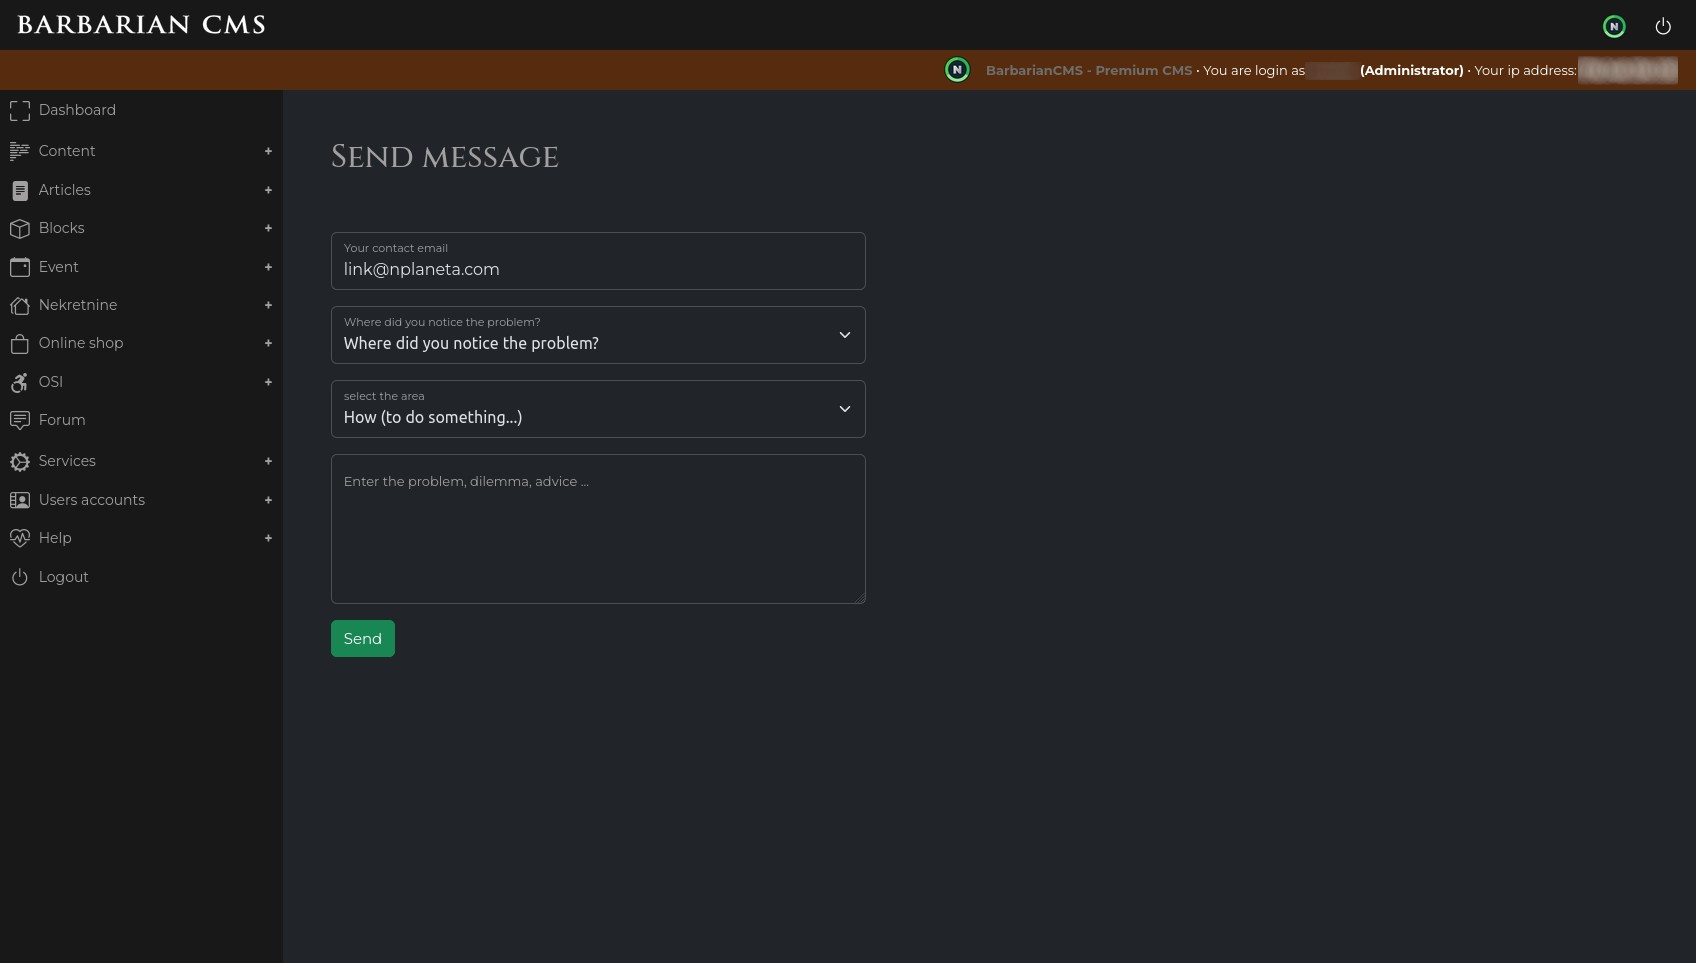Click the Services gear icon
Screen dimensions: 1696x963
pos(20,462)
